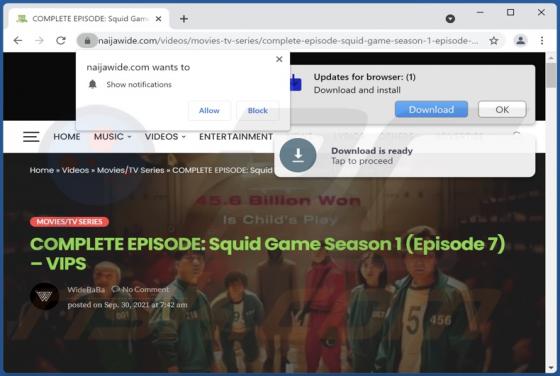Screen dimensions: 560x376
Task: Expand the MUSIC dropdown menu
Action: tap(112, 136)
